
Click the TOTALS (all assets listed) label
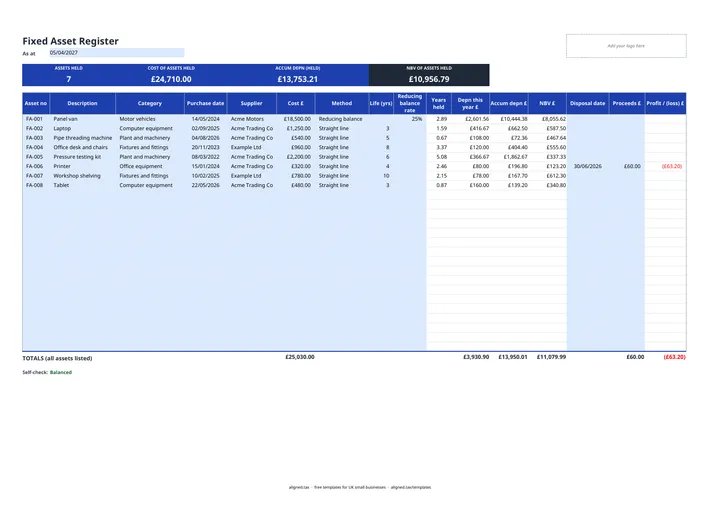pyautogui.click(x=57, y=358)
